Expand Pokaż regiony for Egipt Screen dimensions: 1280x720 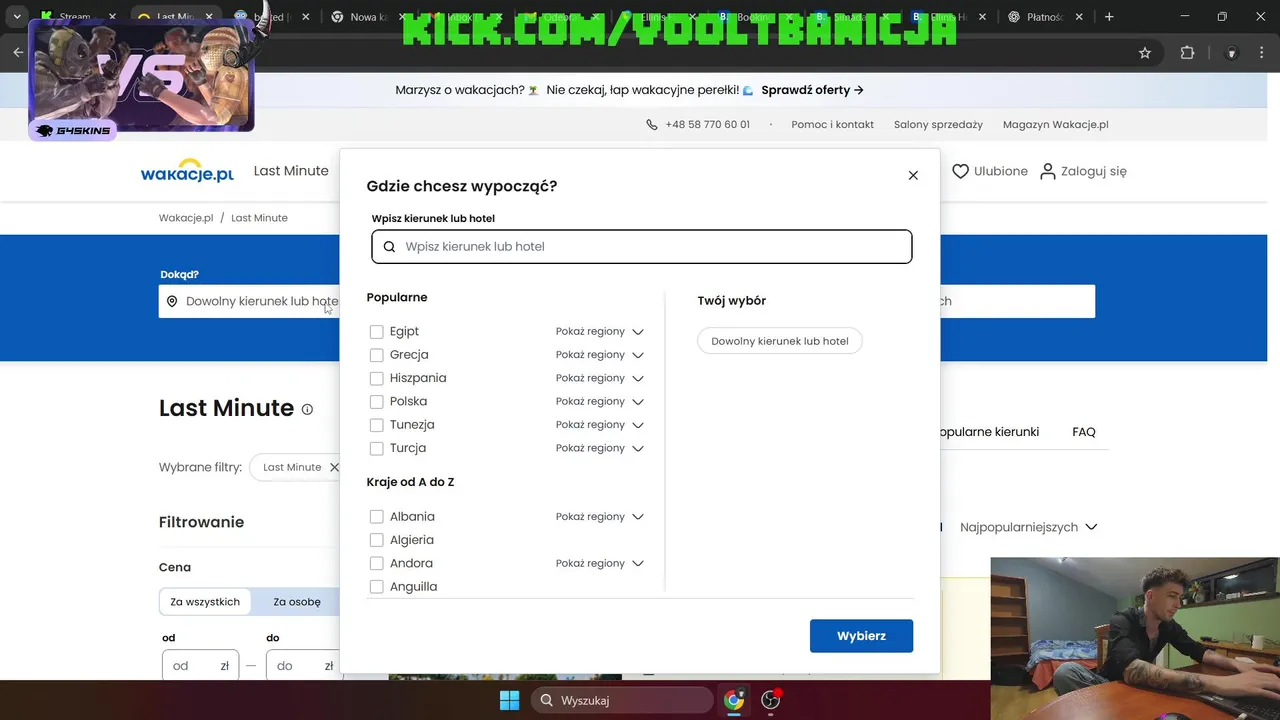(600, 332)
